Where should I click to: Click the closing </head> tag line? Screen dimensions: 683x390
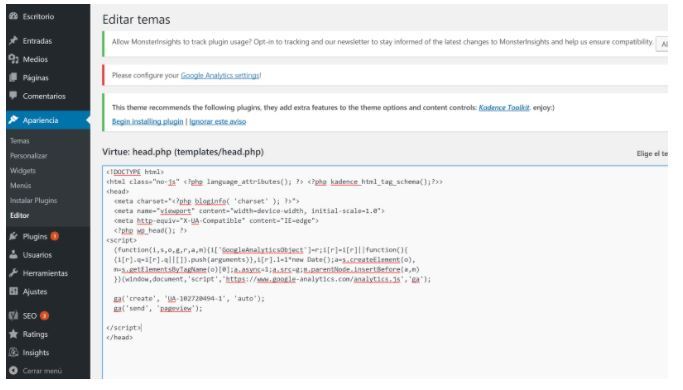click(x=120, y=337)
